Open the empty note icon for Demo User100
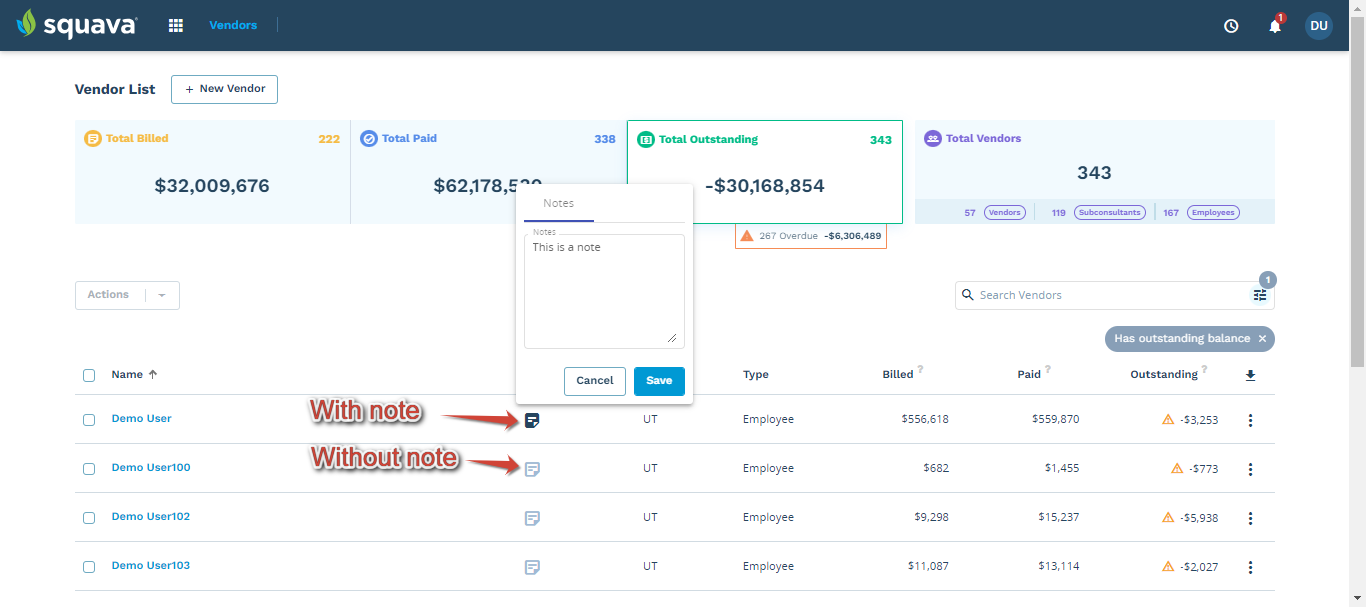The width and height of the screenshot is (1366, 607). coord(533,469)
